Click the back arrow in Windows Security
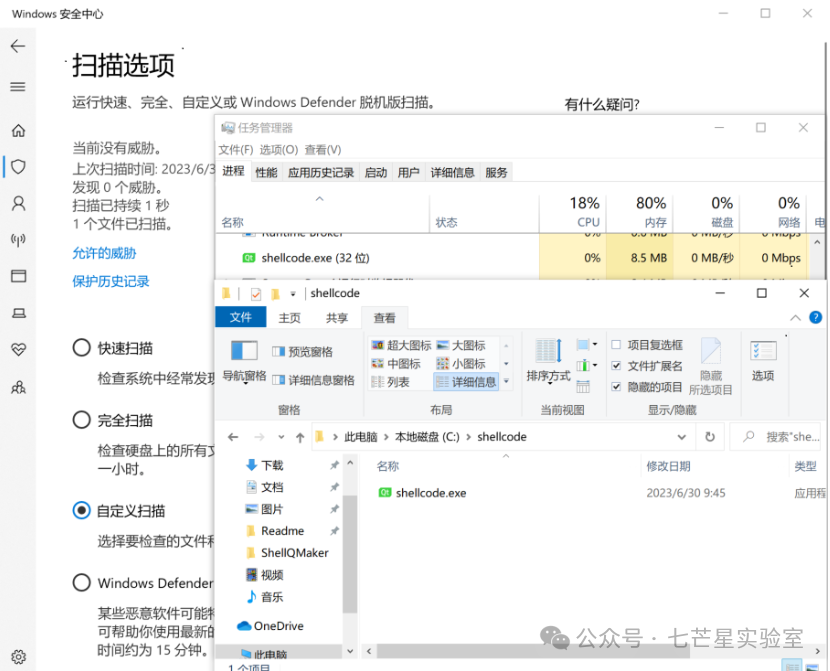 [x=18, y=47]
